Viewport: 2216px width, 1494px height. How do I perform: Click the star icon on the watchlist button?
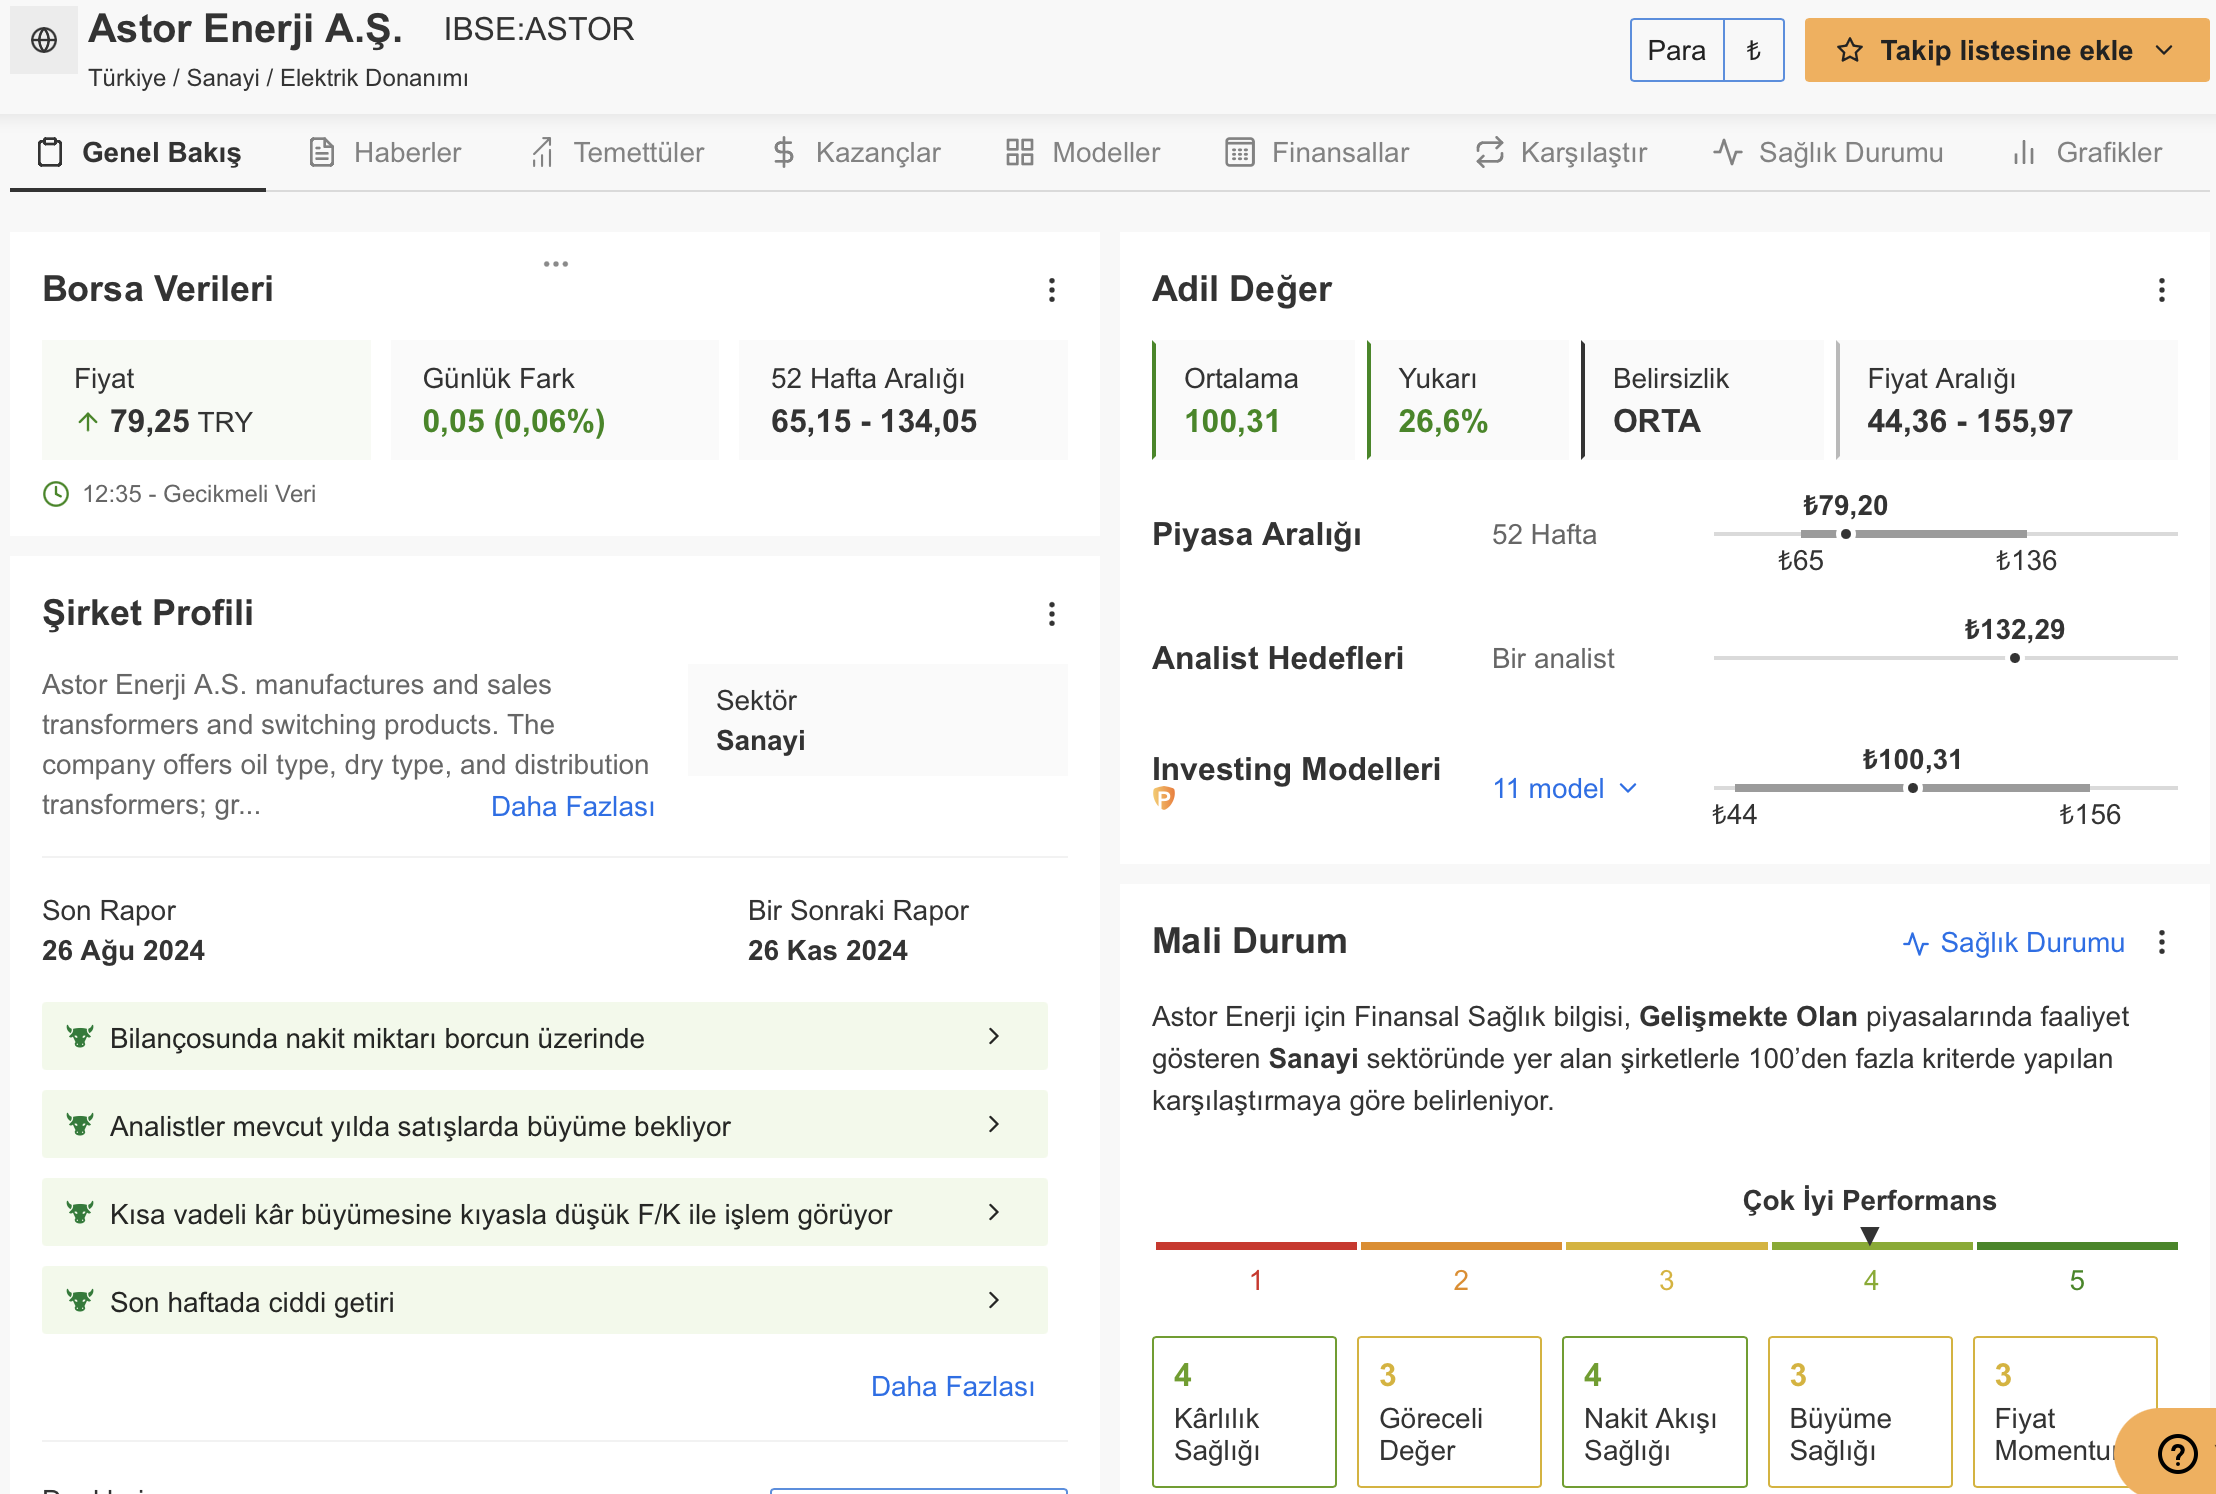tap(1849, 51)
